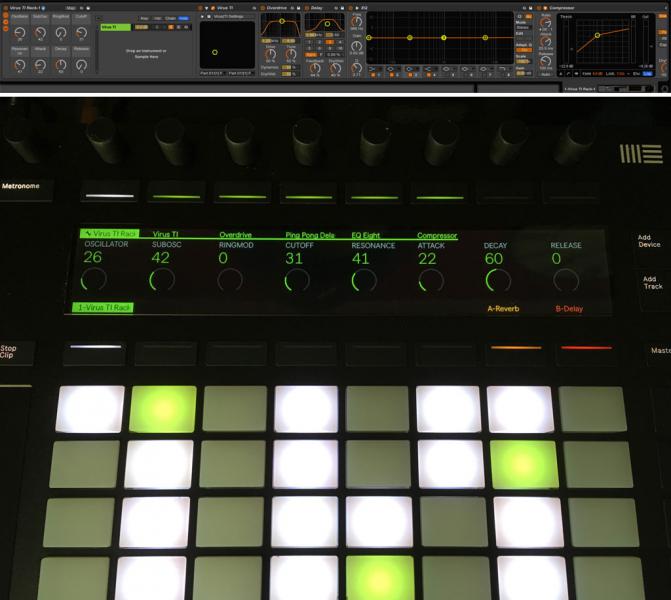671x600 pixels.
Task: Click the Overdrive filter display handle
Action: (282, 21)
